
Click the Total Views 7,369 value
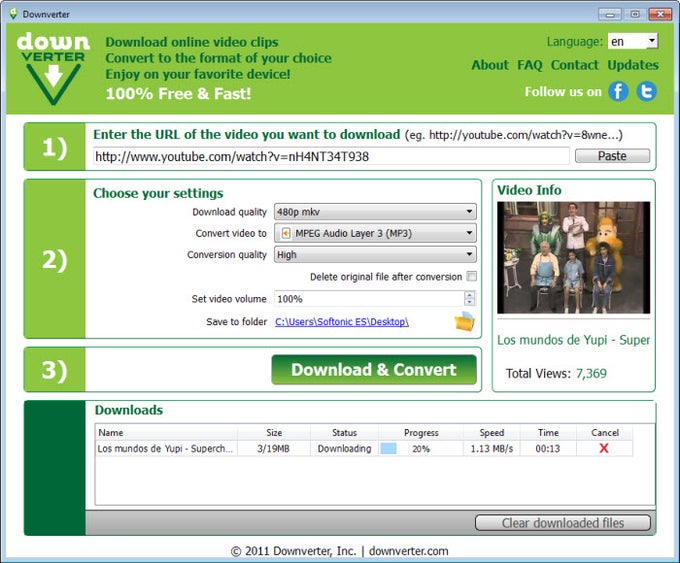tap(591, 373)
